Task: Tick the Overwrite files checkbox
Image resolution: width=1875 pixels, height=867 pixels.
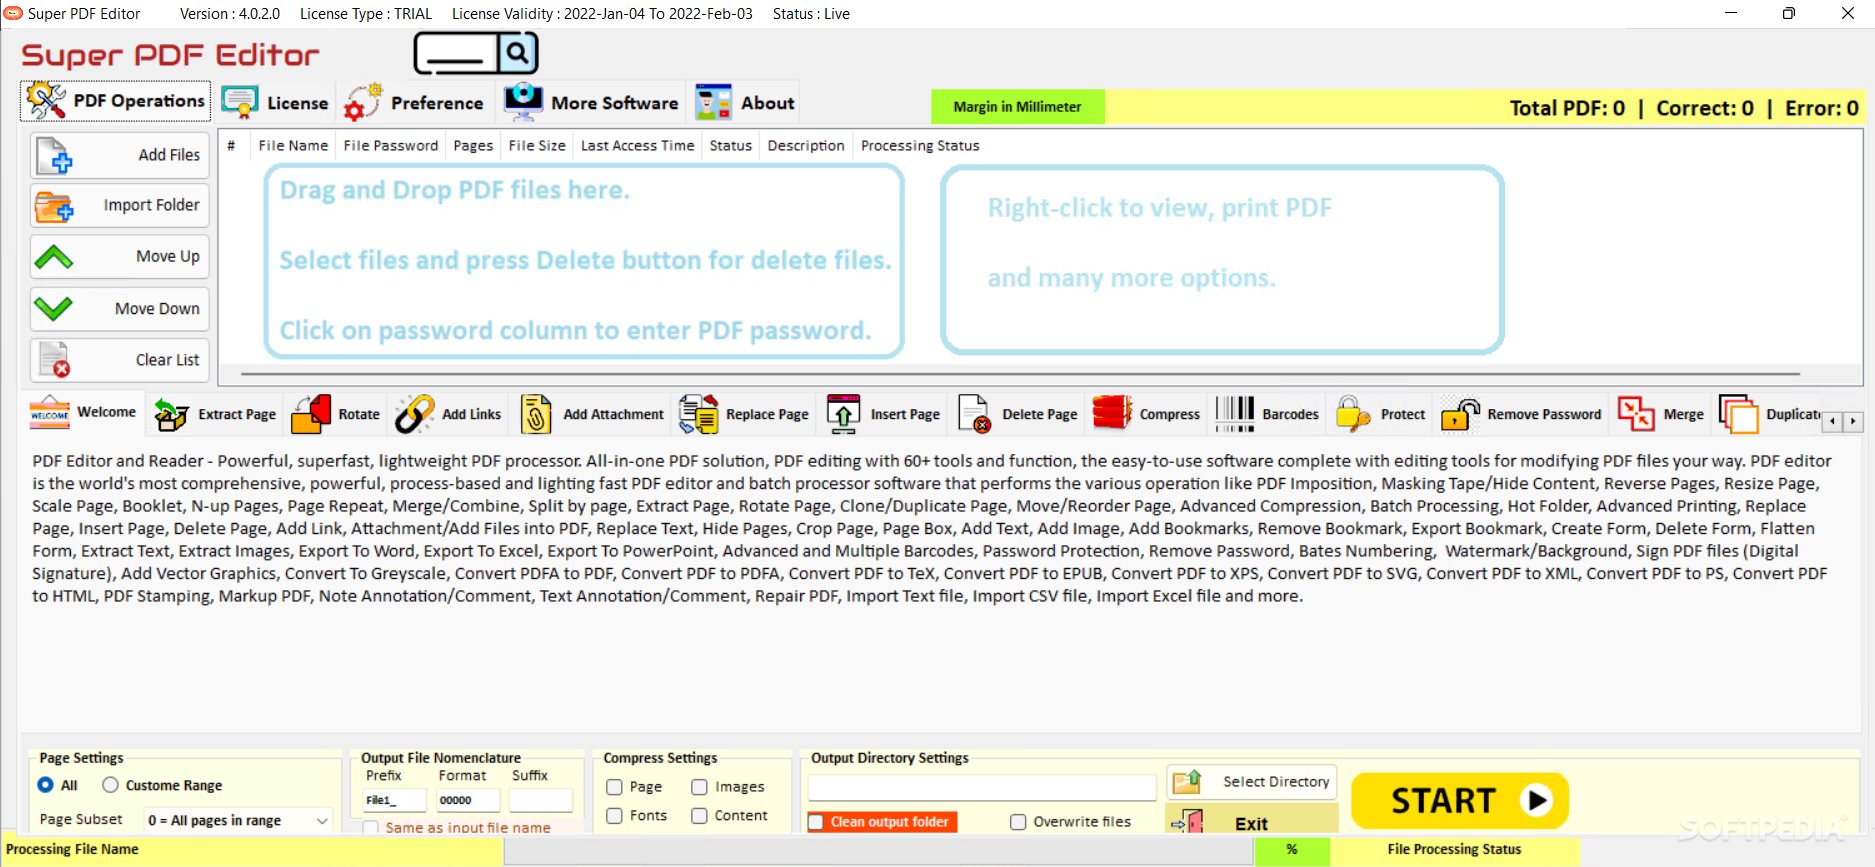Action: (x=1018, y=822)
